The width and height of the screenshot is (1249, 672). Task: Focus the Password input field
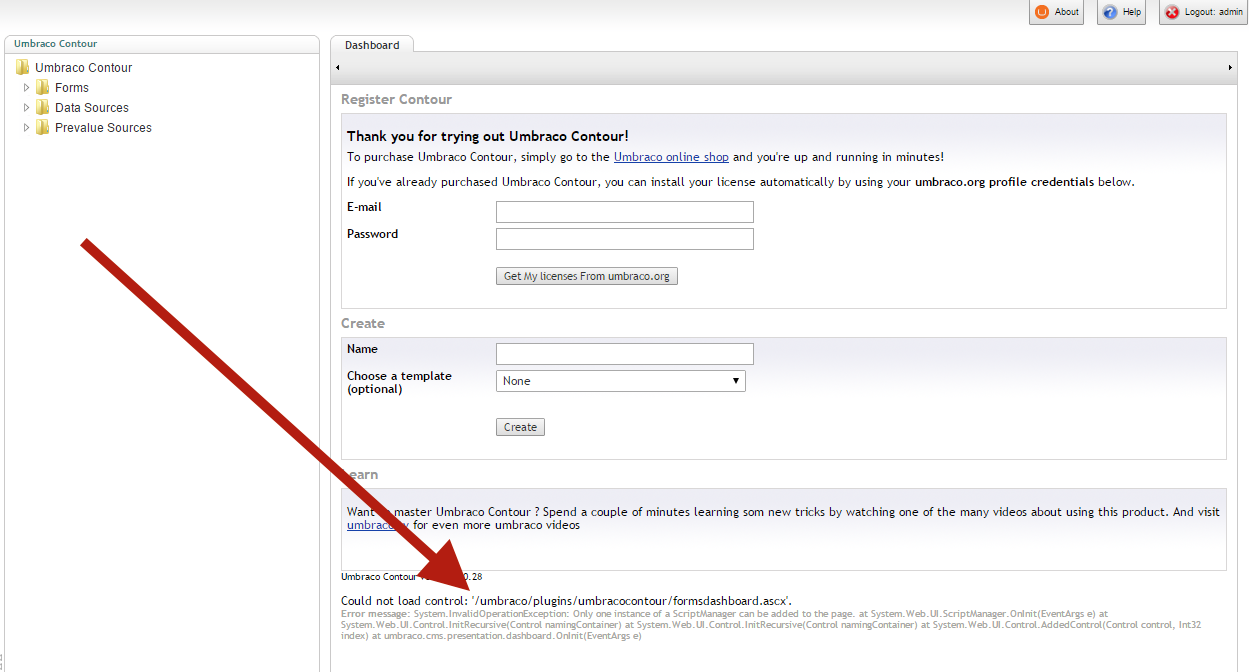tap(625, 239)
